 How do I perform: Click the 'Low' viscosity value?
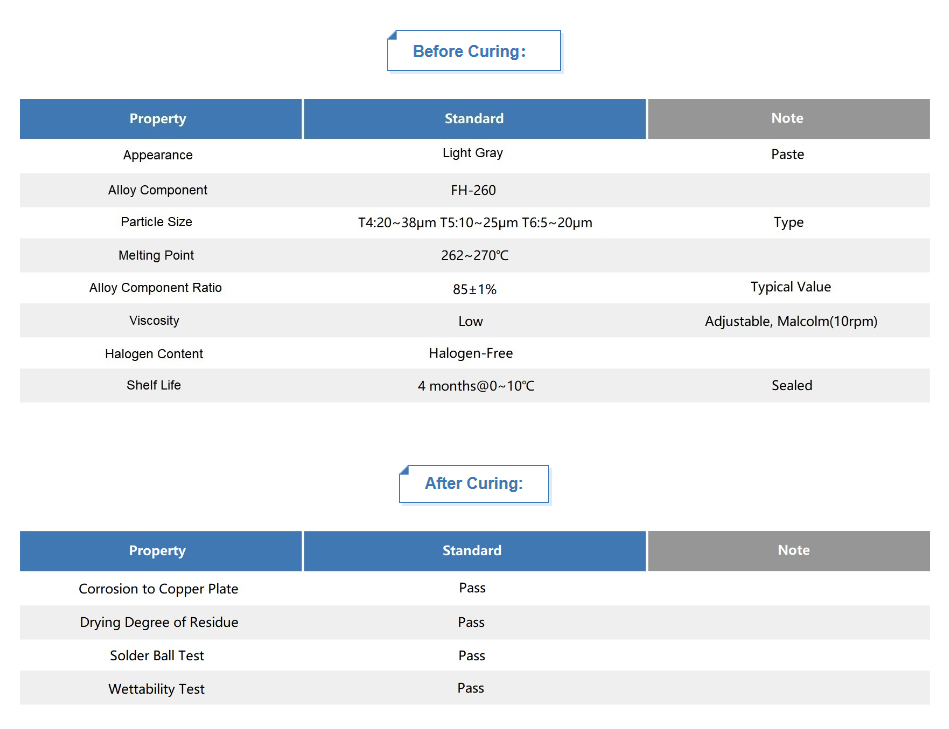[470, 322]
